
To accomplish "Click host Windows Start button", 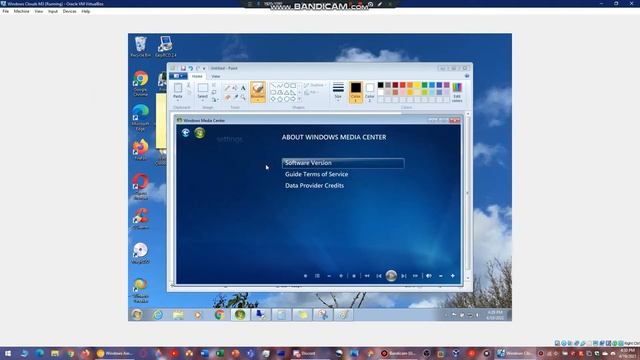I will click(x=7, y=353).
